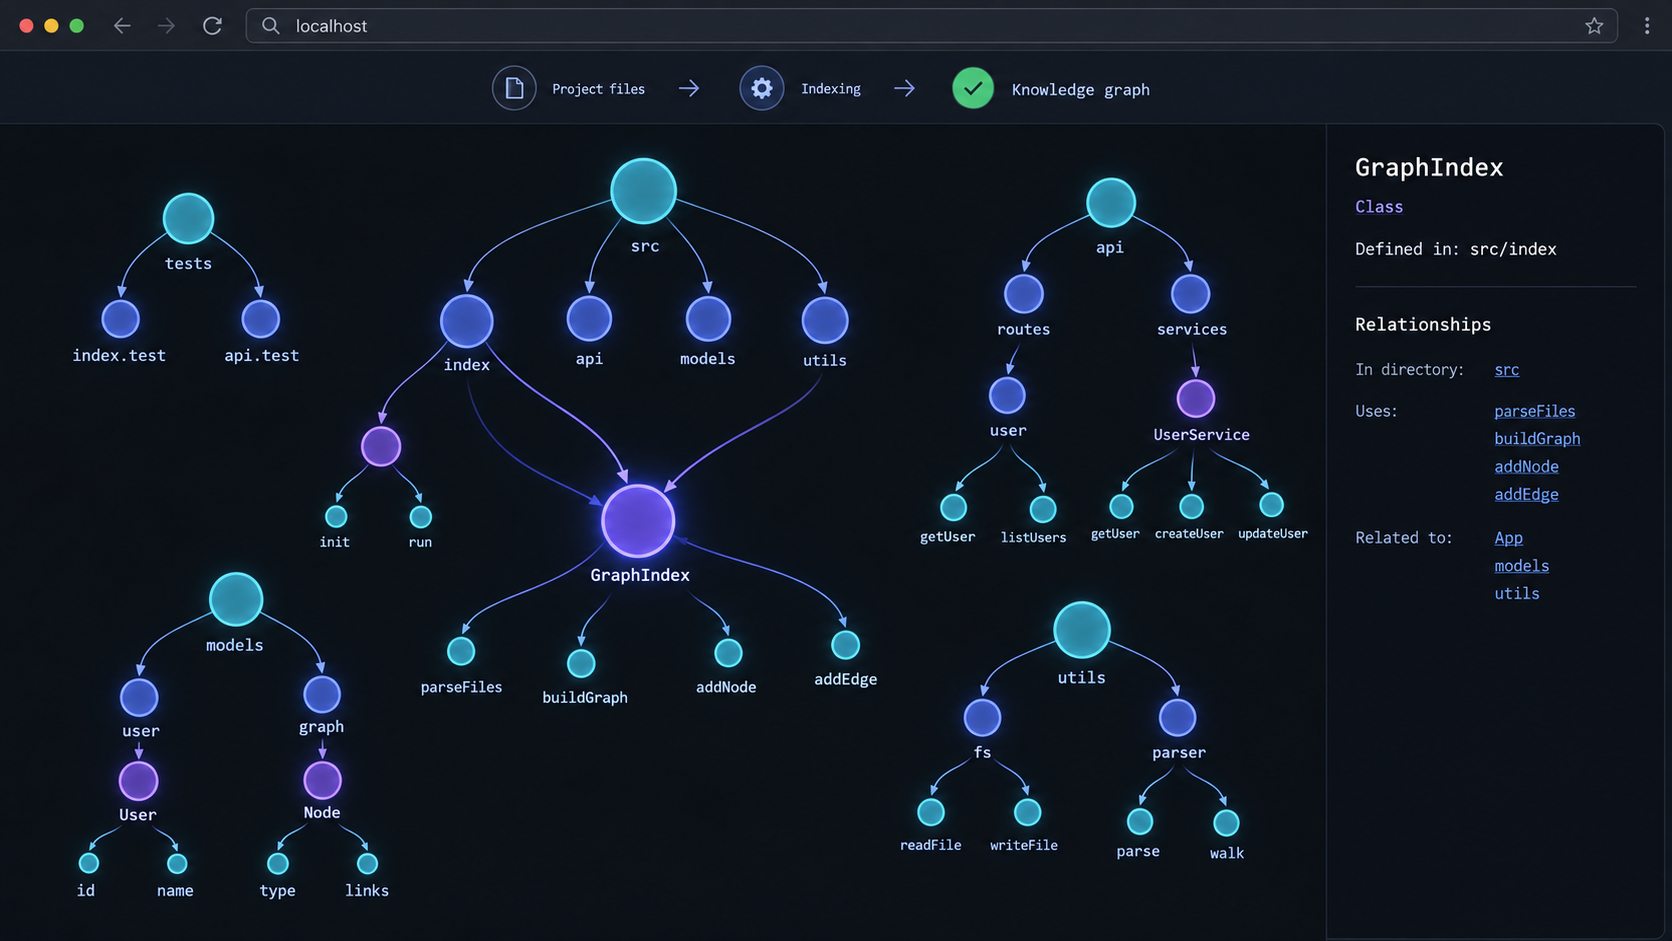Screen dimensions: 1672x941
Task: Select the addEdge method node
Action: point(845,645)
